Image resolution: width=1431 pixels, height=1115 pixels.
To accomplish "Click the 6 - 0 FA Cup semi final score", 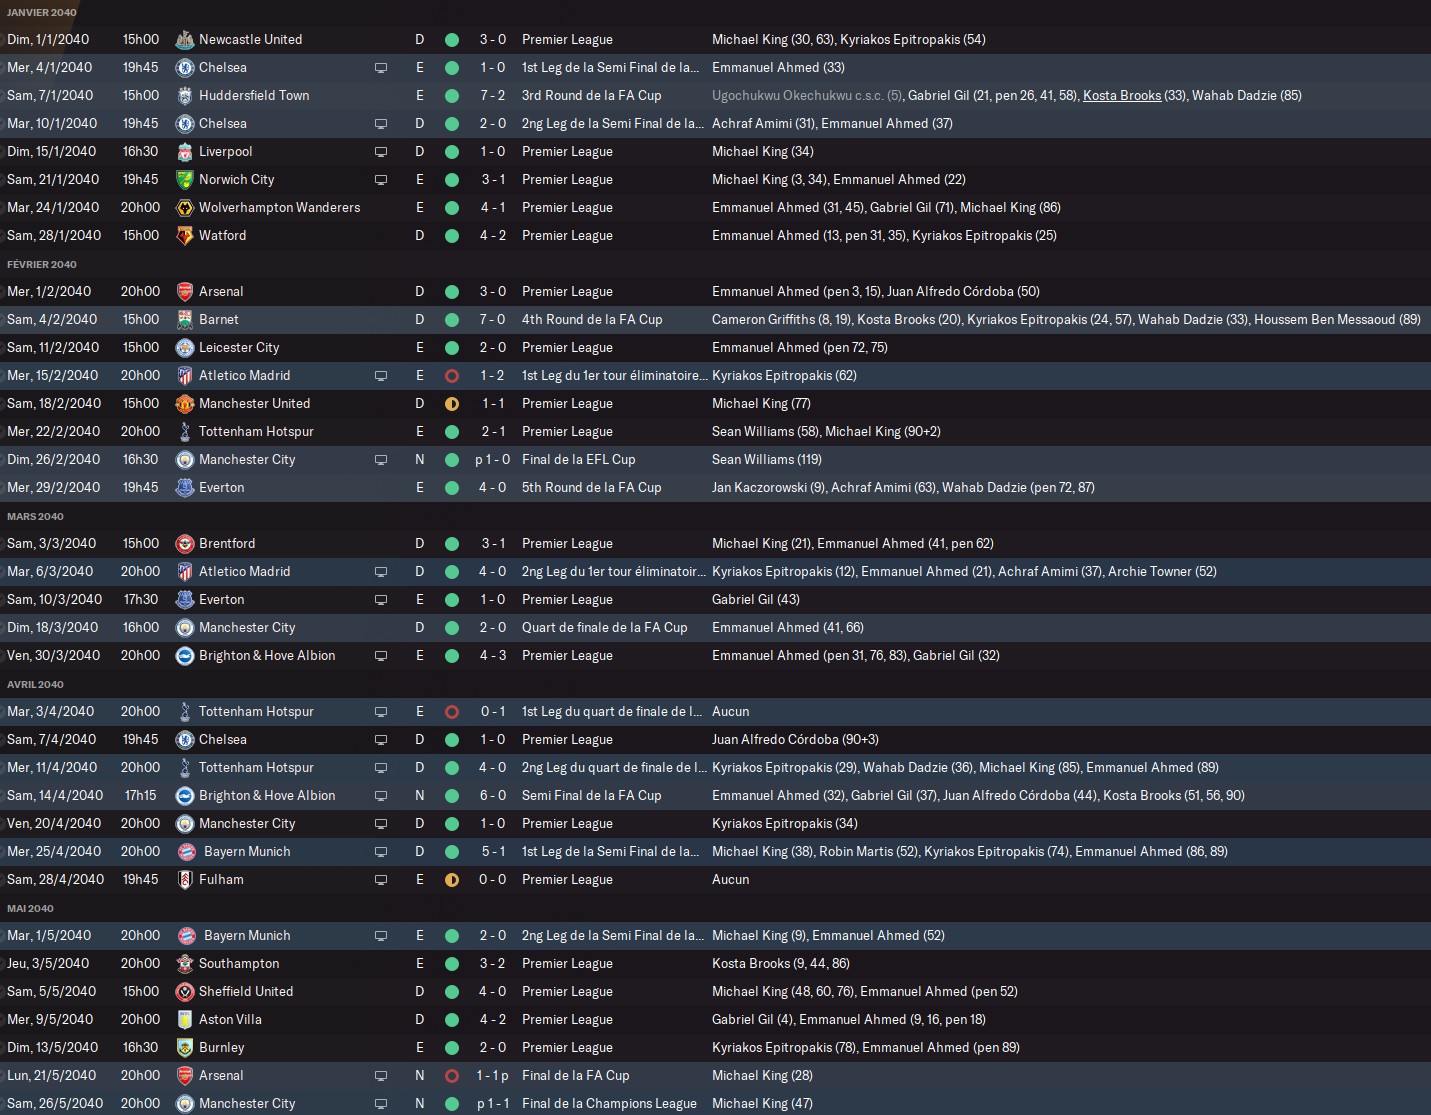I will coord(492,796).
